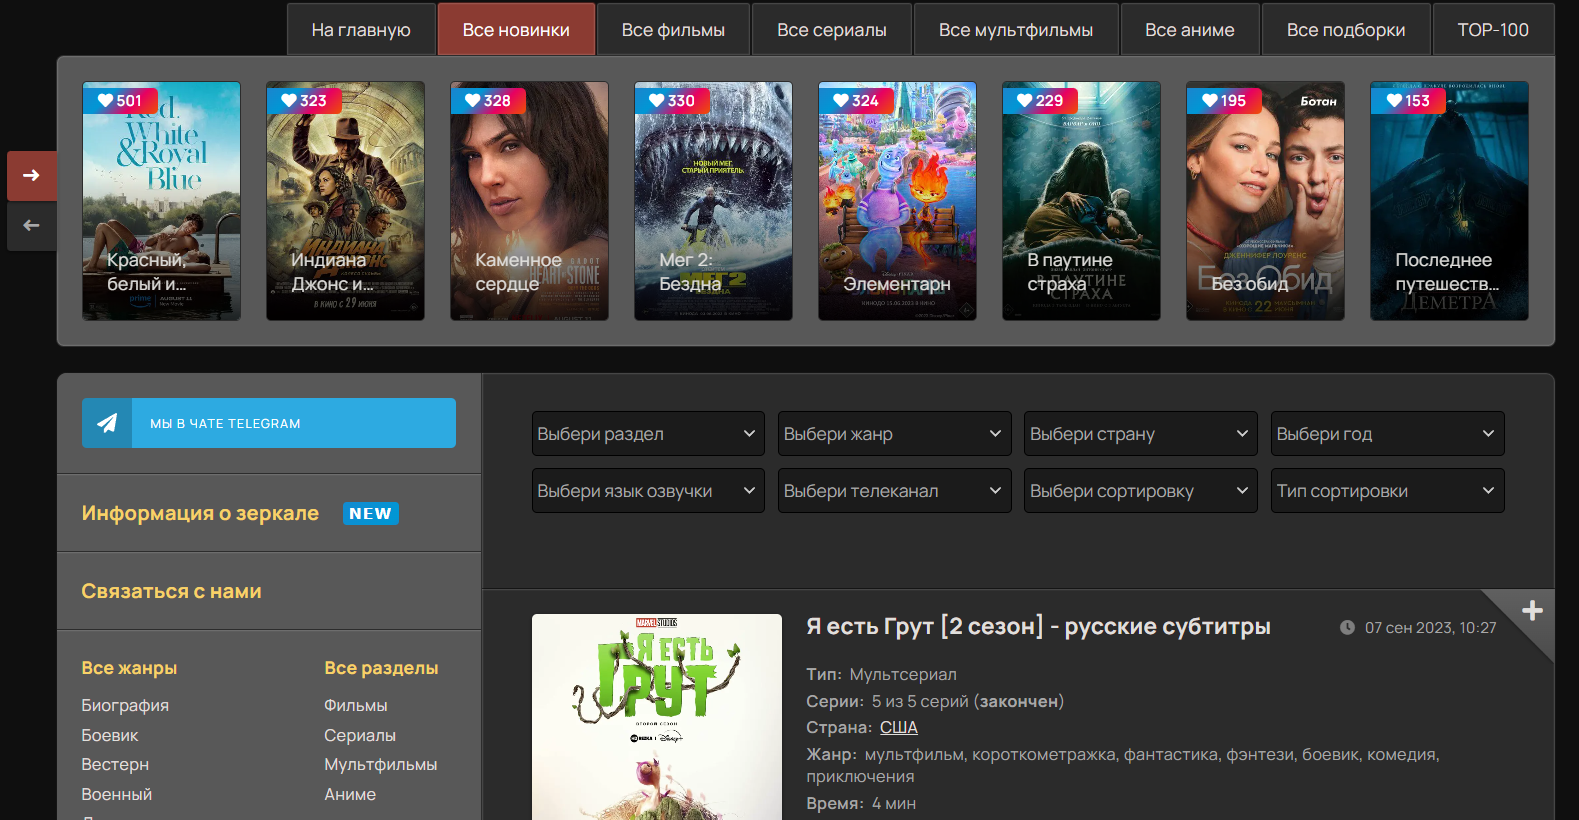Click the 501 likes heart badge

point(120,101)
